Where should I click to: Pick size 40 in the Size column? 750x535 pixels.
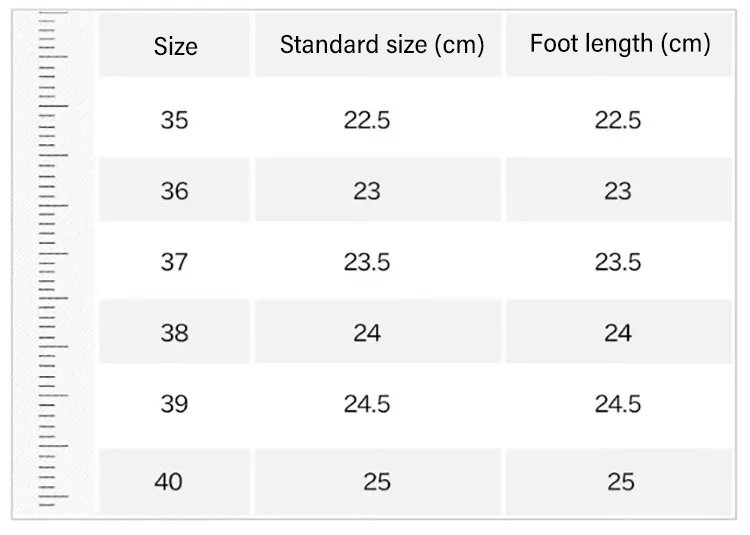click(169, 482)
